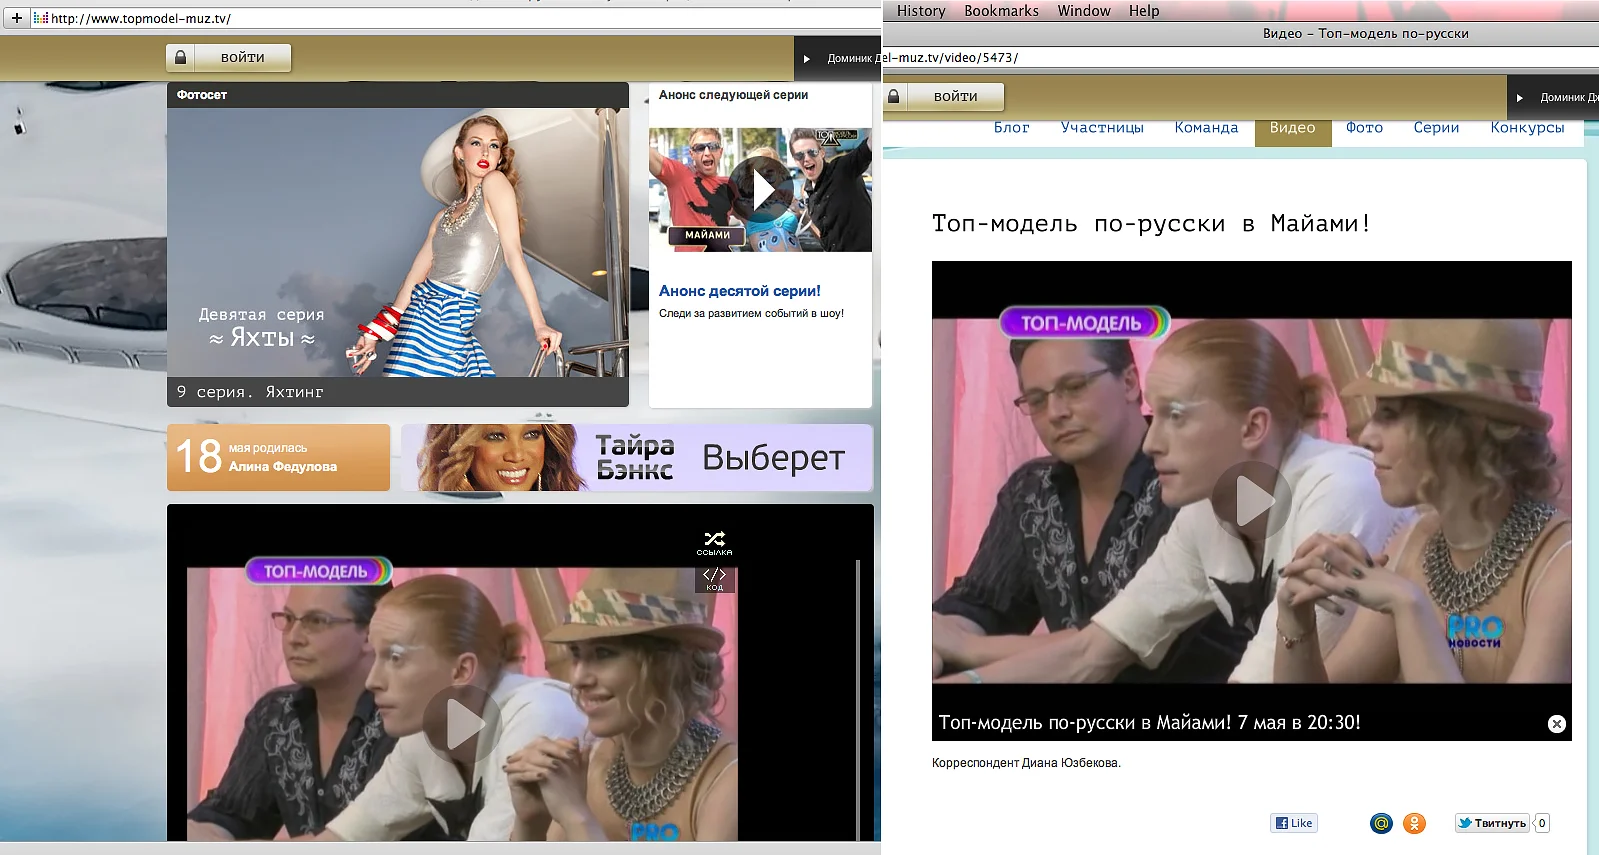Share via Mail.ru @ icon
The height and width of the screenshot is (855, 1599).
point(1381,823)
